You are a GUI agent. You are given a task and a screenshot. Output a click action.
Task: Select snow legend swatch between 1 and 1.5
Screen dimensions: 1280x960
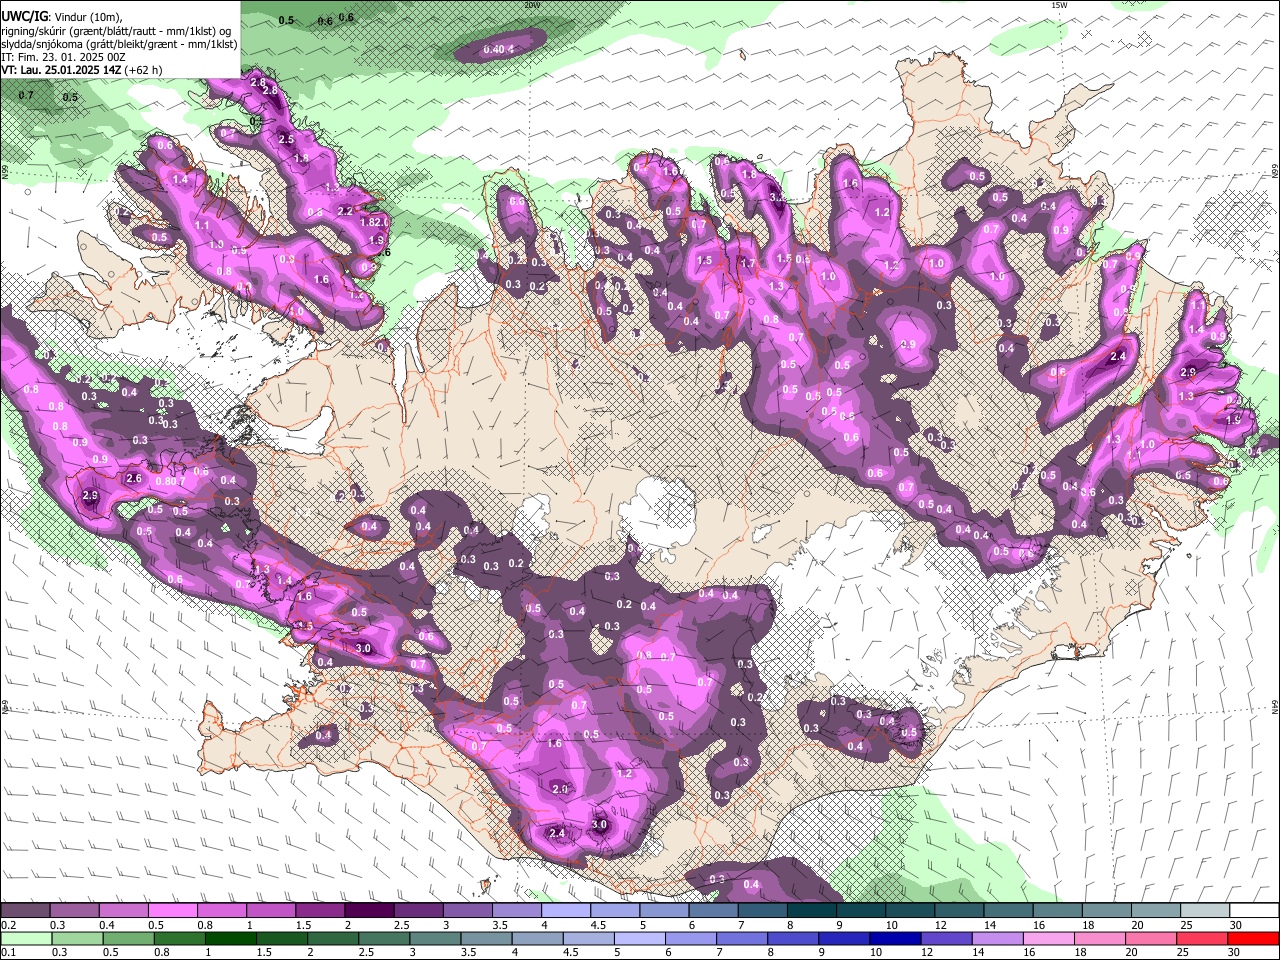(270, 911)
